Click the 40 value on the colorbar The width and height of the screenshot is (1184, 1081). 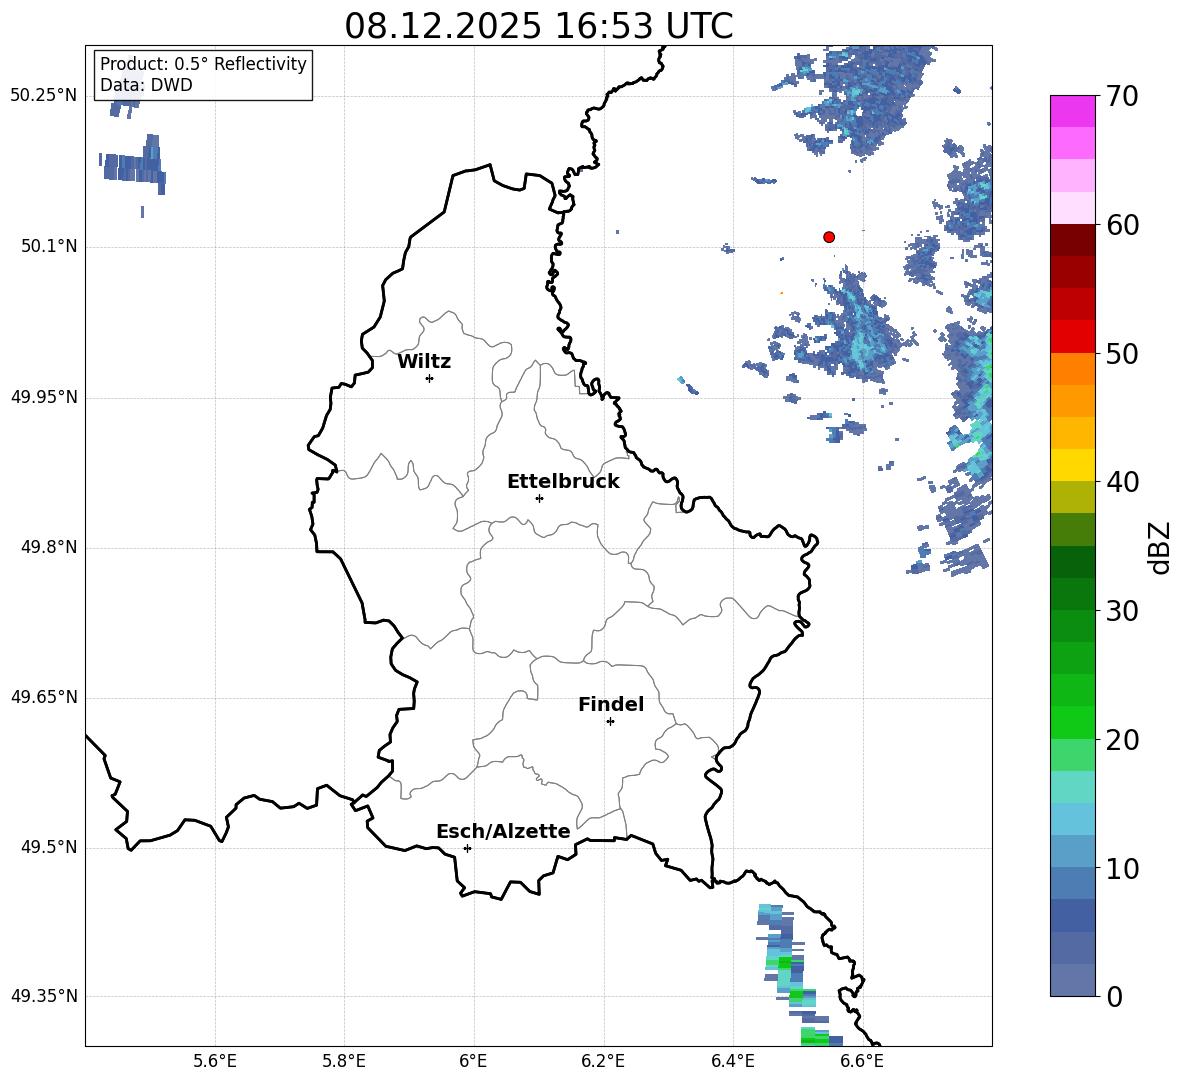1122,482
